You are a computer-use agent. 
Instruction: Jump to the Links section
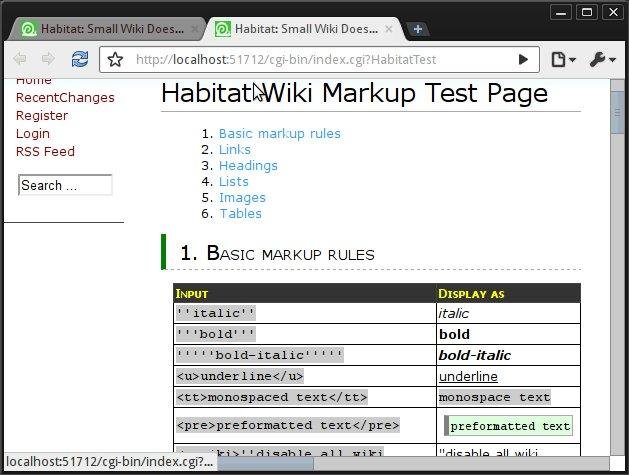(235, 150)
